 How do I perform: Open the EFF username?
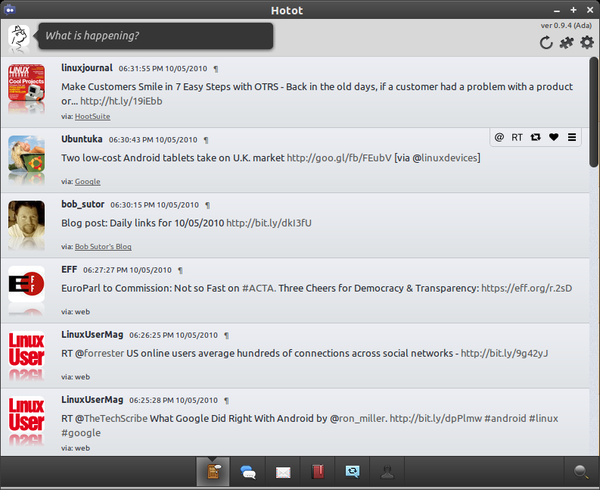coord(69,269)
